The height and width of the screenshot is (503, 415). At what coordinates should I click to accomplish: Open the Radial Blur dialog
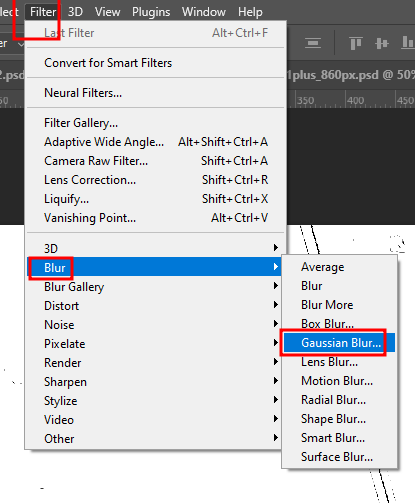(x=339, y=400)
